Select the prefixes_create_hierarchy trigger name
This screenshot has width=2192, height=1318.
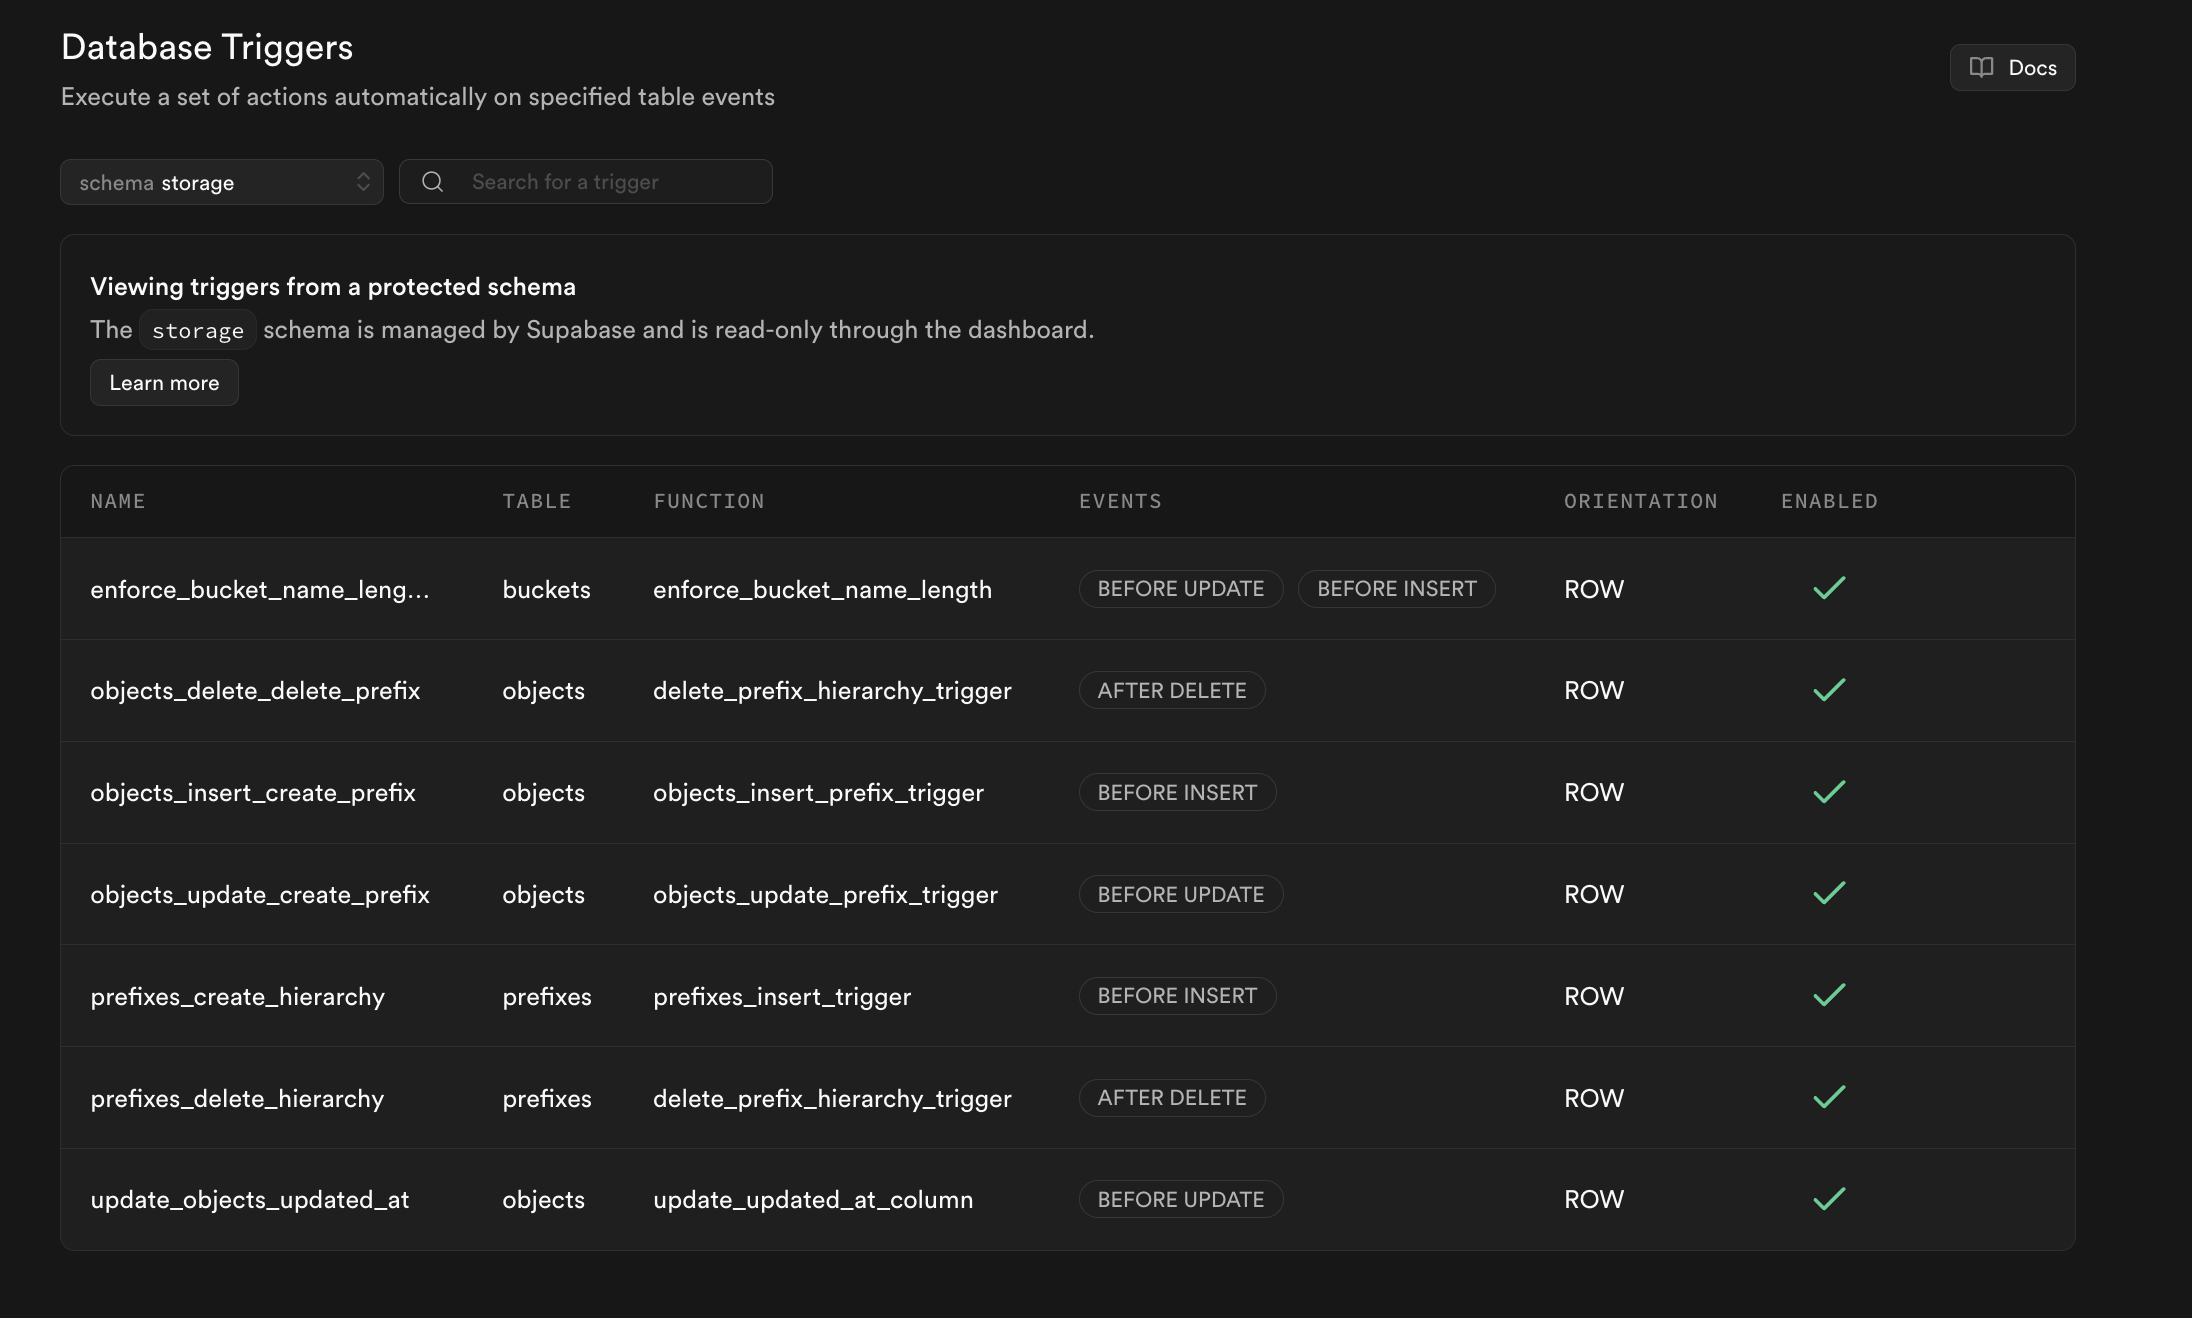tap(237, 996)
